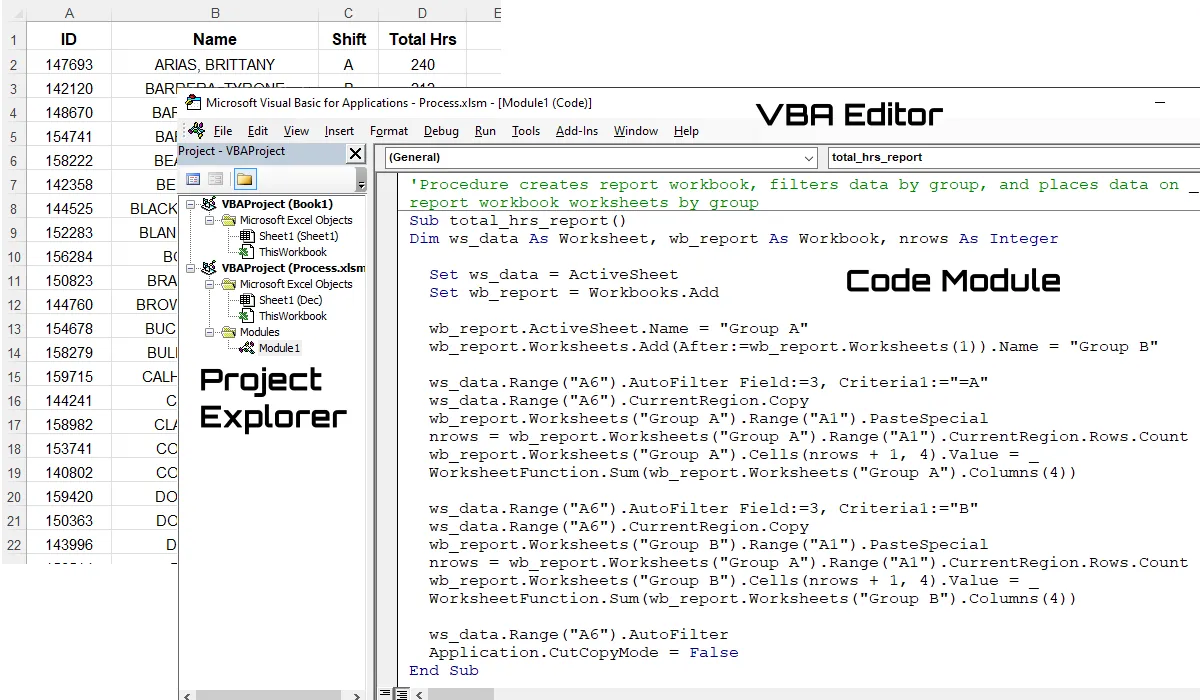Open the Format menu
This screenshot has height=700, width=1200.
coord(389,131)
